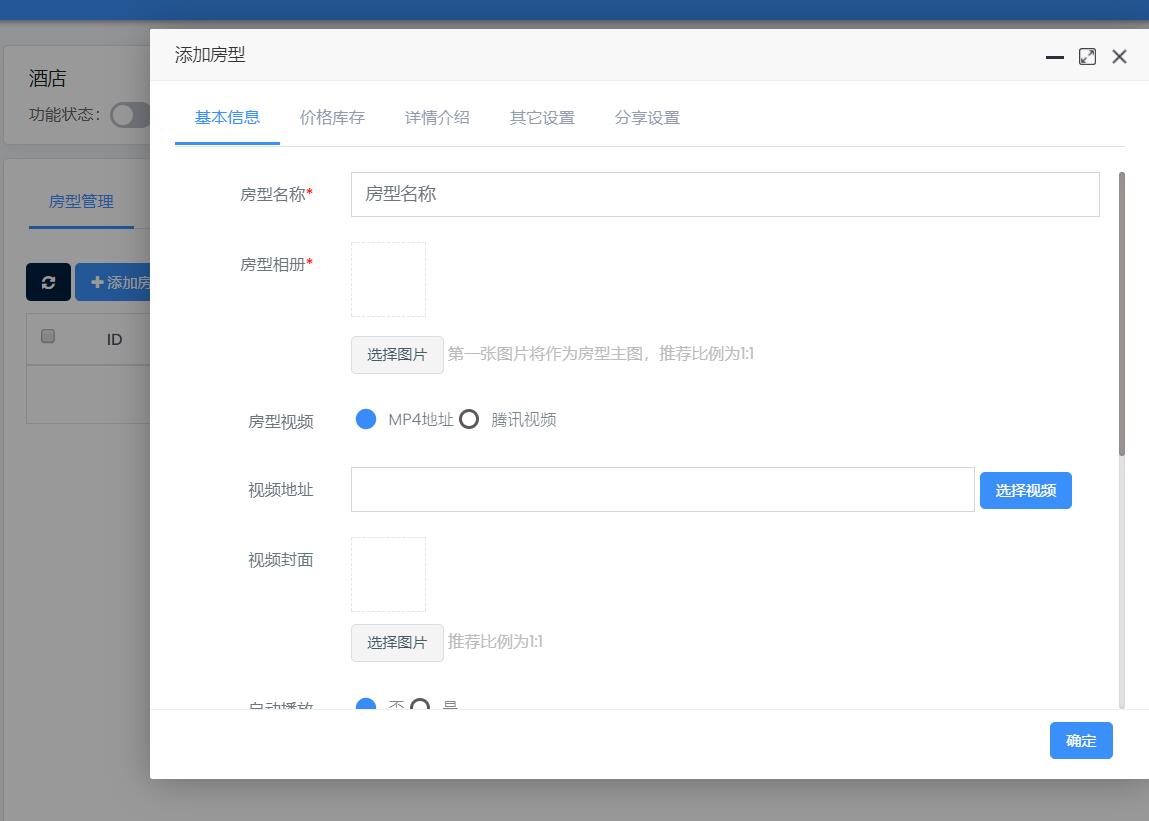This screenshot has width=1149, height=821.
Task: Click the empty 视频封面 image placeholder
Action: click(388, 575)
